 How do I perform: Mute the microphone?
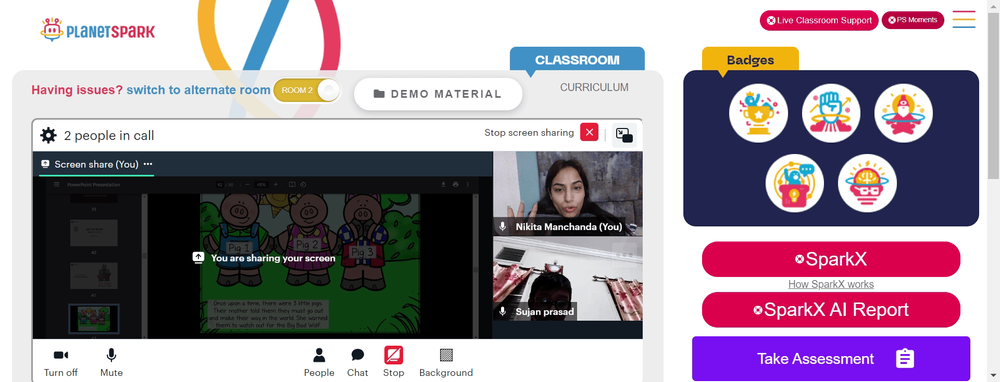111,362
